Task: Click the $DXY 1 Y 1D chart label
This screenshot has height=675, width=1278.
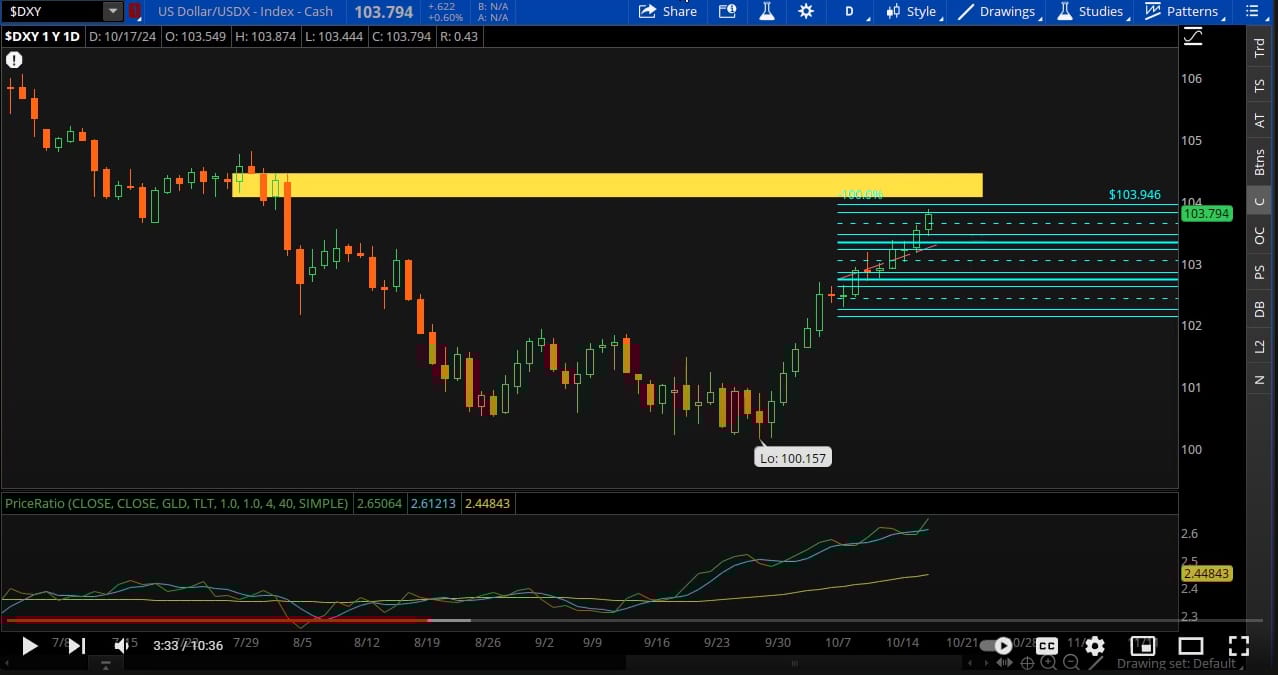Action: pos(42,36)
